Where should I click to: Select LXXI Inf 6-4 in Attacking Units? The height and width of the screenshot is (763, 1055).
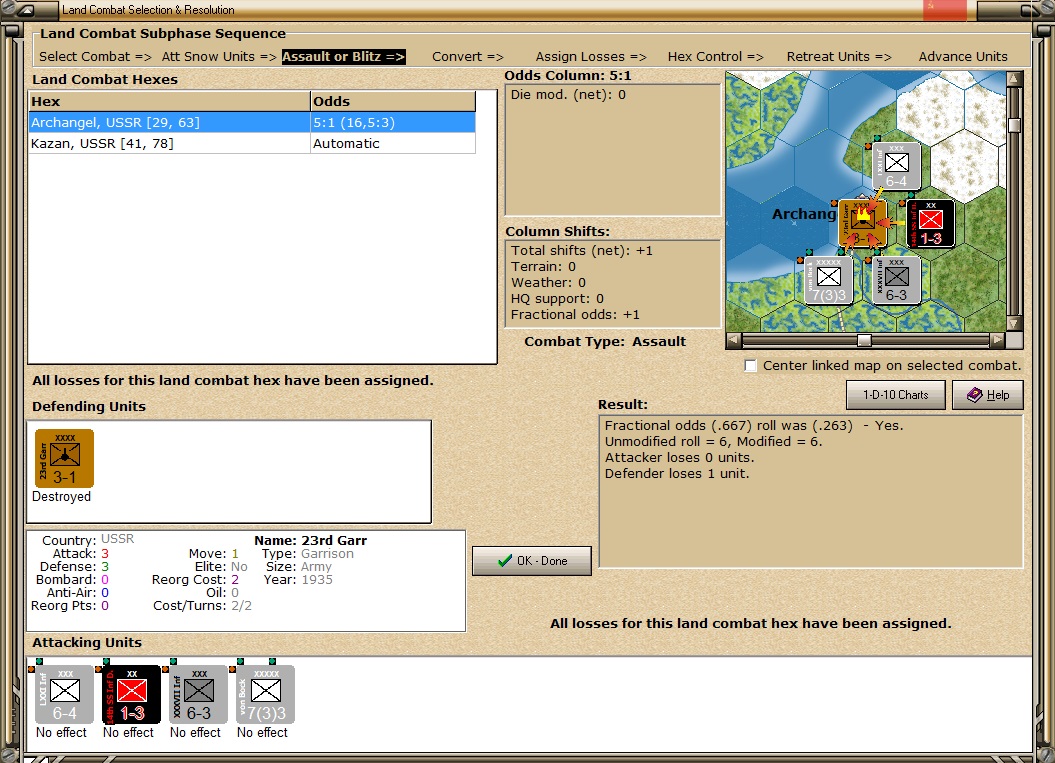(x=65, y=694)
